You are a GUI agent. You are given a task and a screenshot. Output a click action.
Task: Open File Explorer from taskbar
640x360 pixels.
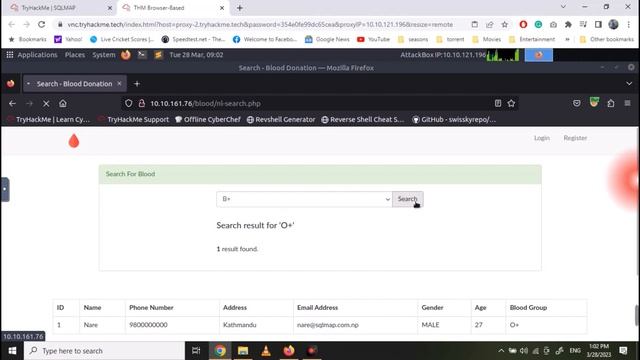[243, 351]
